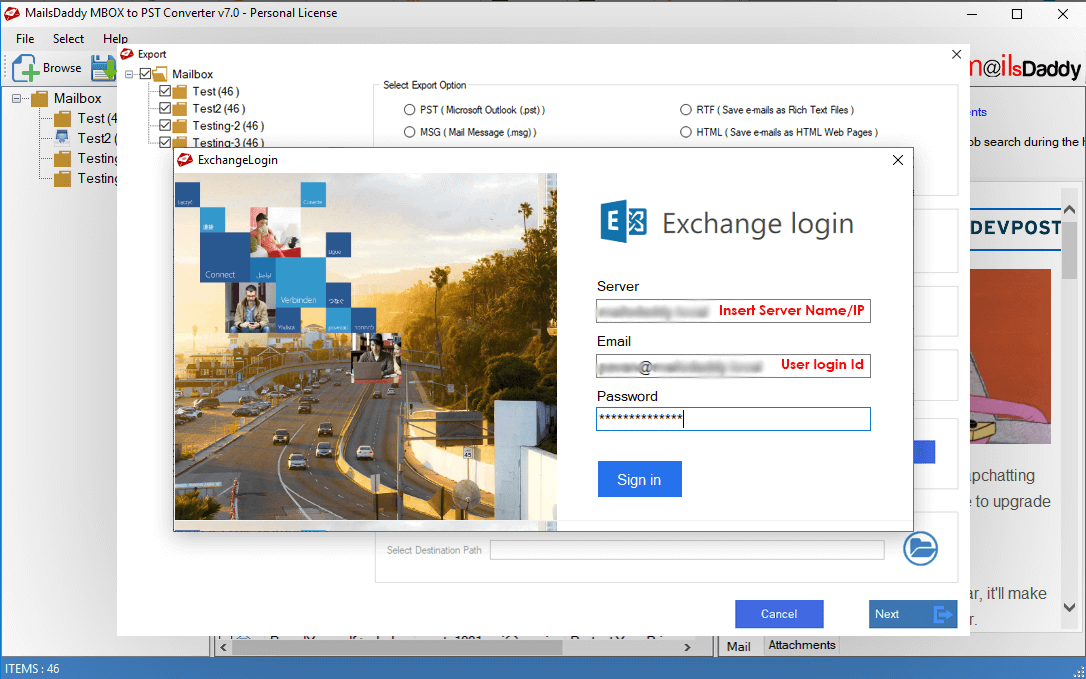
Task: Click the Next button in Export dialog
Action: 913,614
